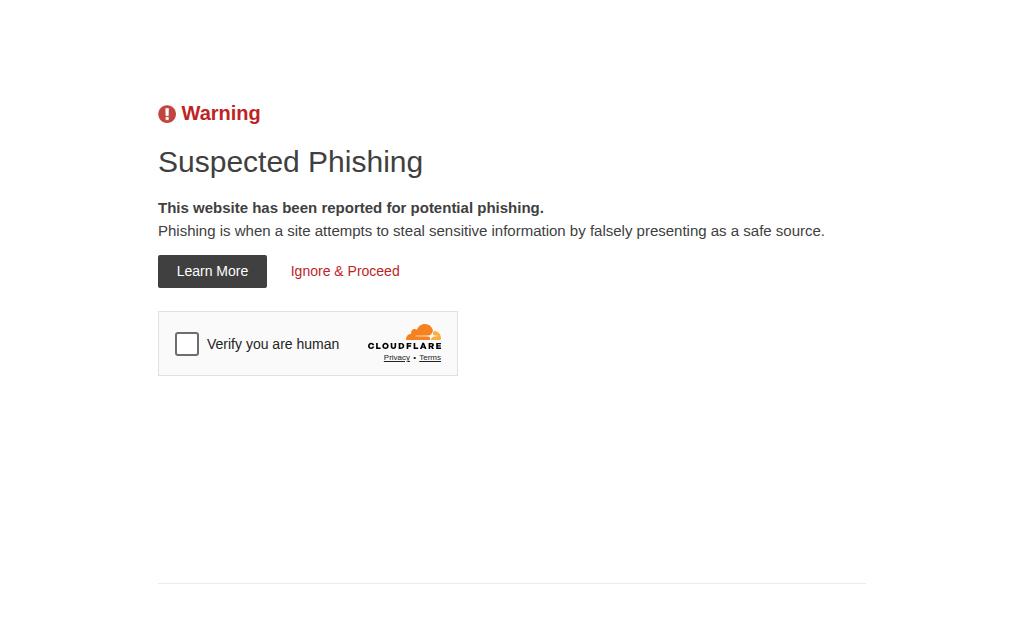Click the red warning exclamation icon
Screen dimensions: 1024x629
tap(167, 114)
